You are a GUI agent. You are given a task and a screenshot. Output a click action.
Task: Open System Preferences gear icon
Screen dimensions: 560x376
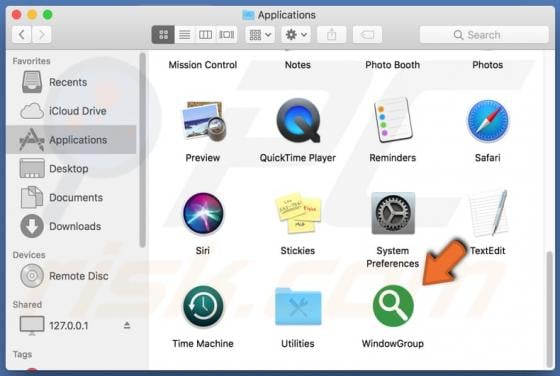(393, 213)
